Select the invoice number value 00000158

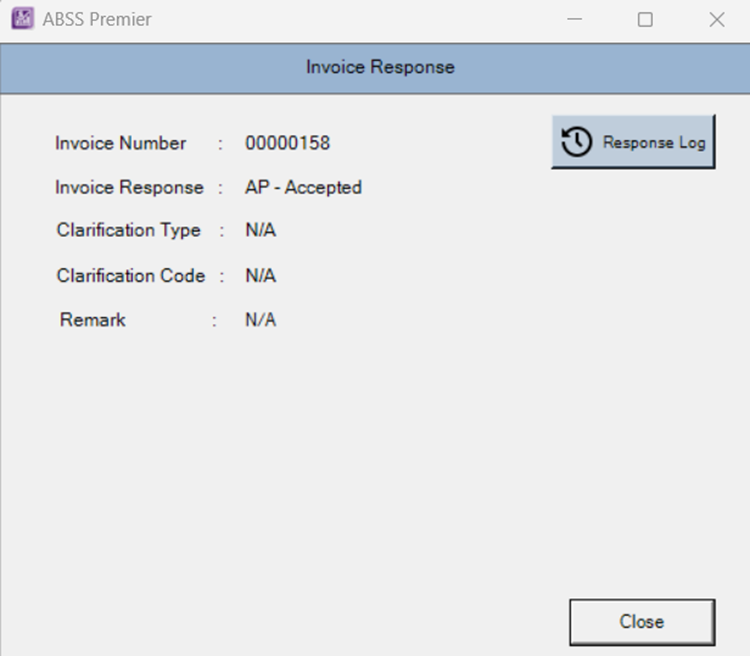pos(287,143)
